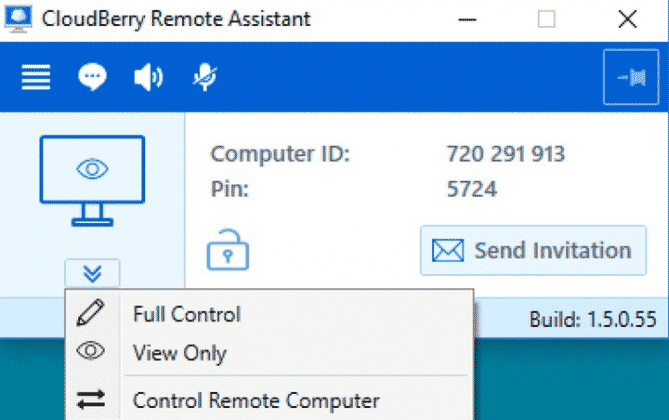Toggle the muted microphone icon
This screenshot has width=669, height=420.
pyautogui.click(x=205, y=77)
